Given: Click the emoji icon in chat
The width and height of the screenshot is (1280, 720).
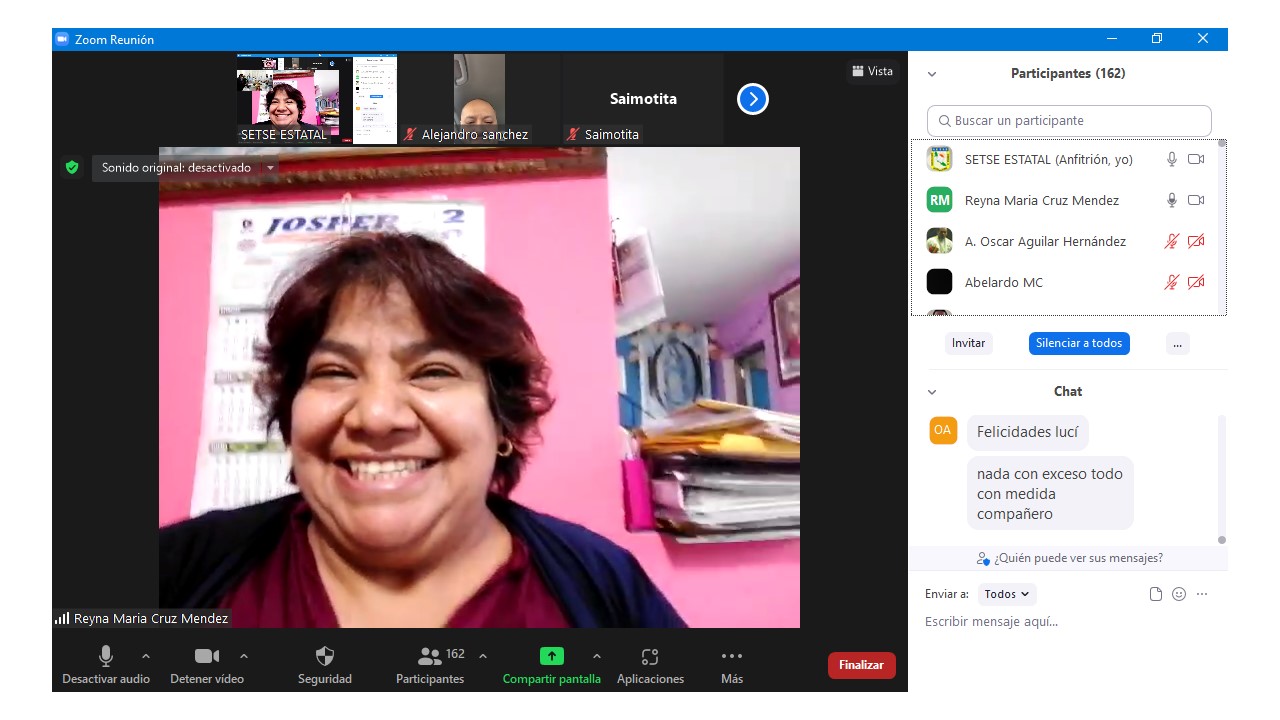Looking at the screenshot, I should pos(1179,594).
